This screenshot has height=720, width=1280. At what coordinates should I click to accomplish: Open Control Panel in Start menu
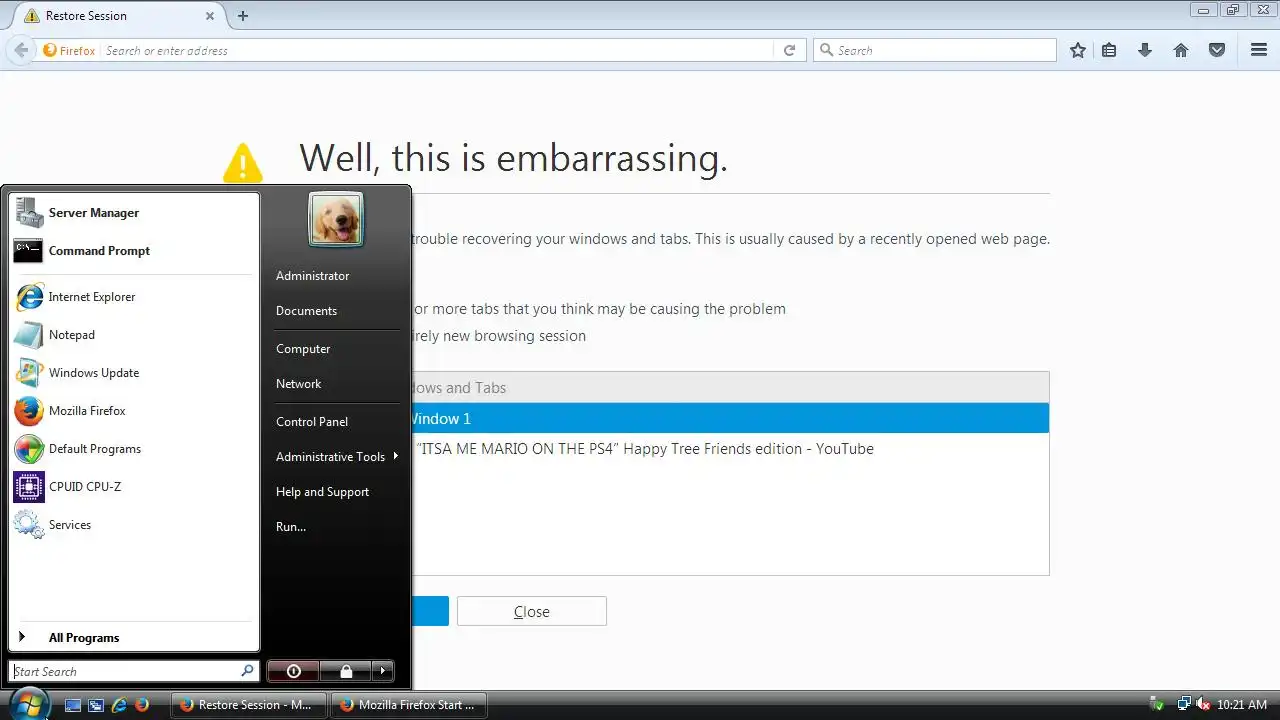(336, 422)
